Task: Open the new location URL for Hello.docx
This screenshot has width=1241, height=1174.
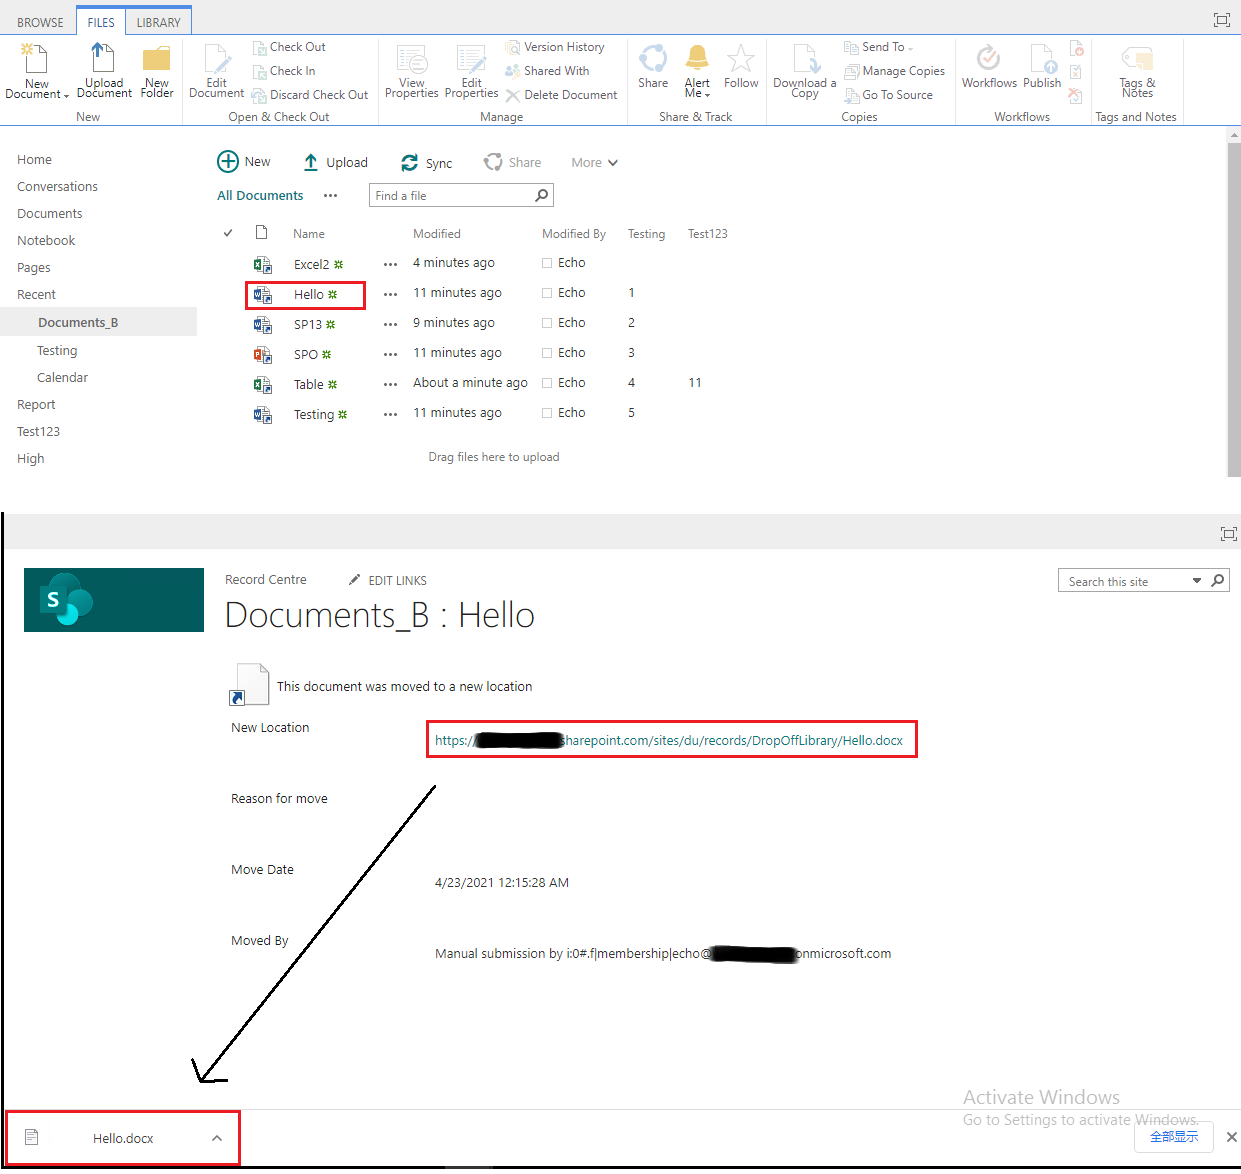Action: (x=672, y=739)
